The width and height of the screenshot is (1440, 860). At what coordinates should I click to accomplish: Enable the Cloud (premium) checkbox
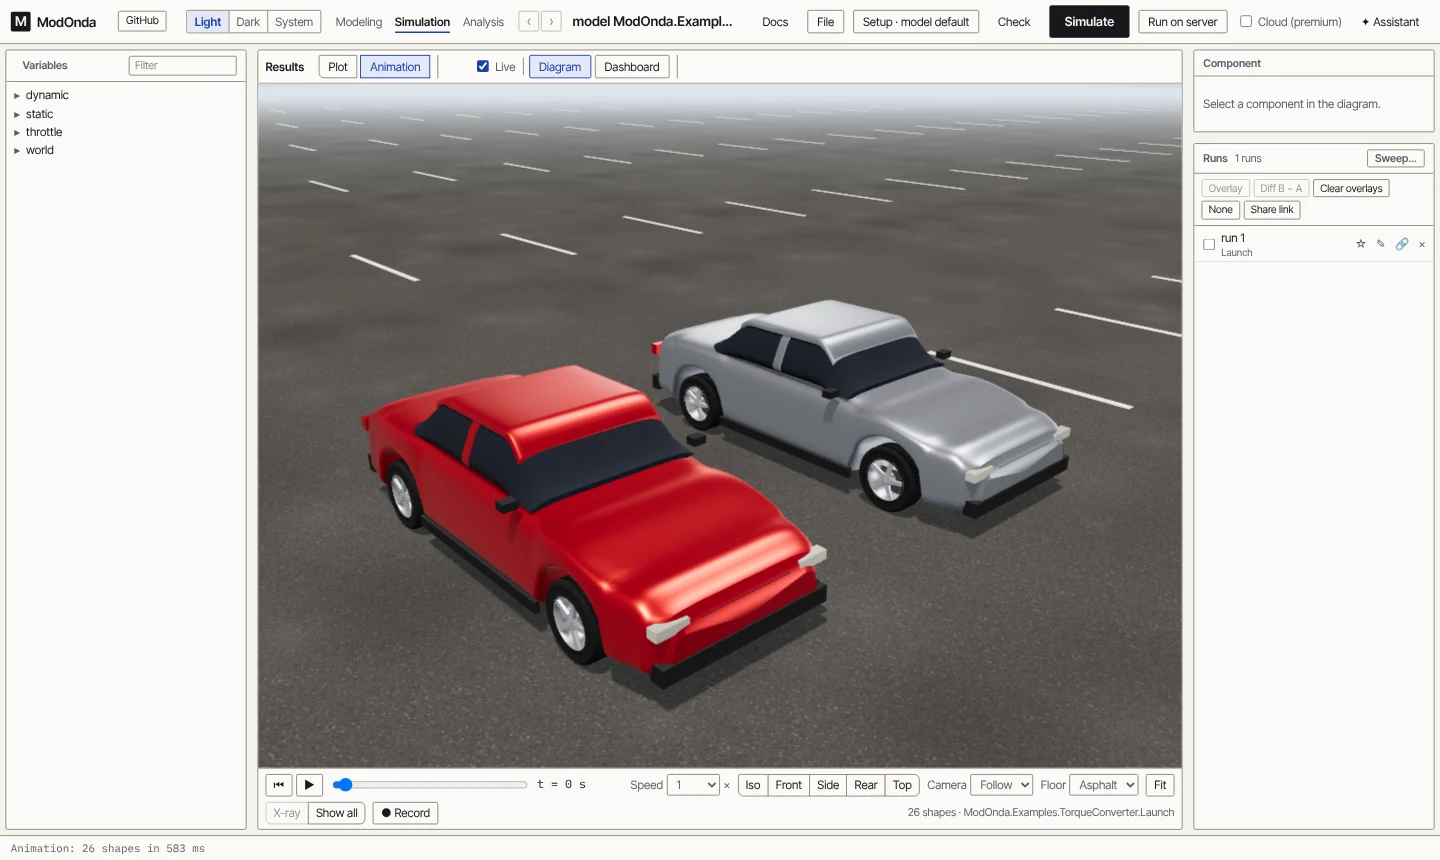[x=1246, y=21]
